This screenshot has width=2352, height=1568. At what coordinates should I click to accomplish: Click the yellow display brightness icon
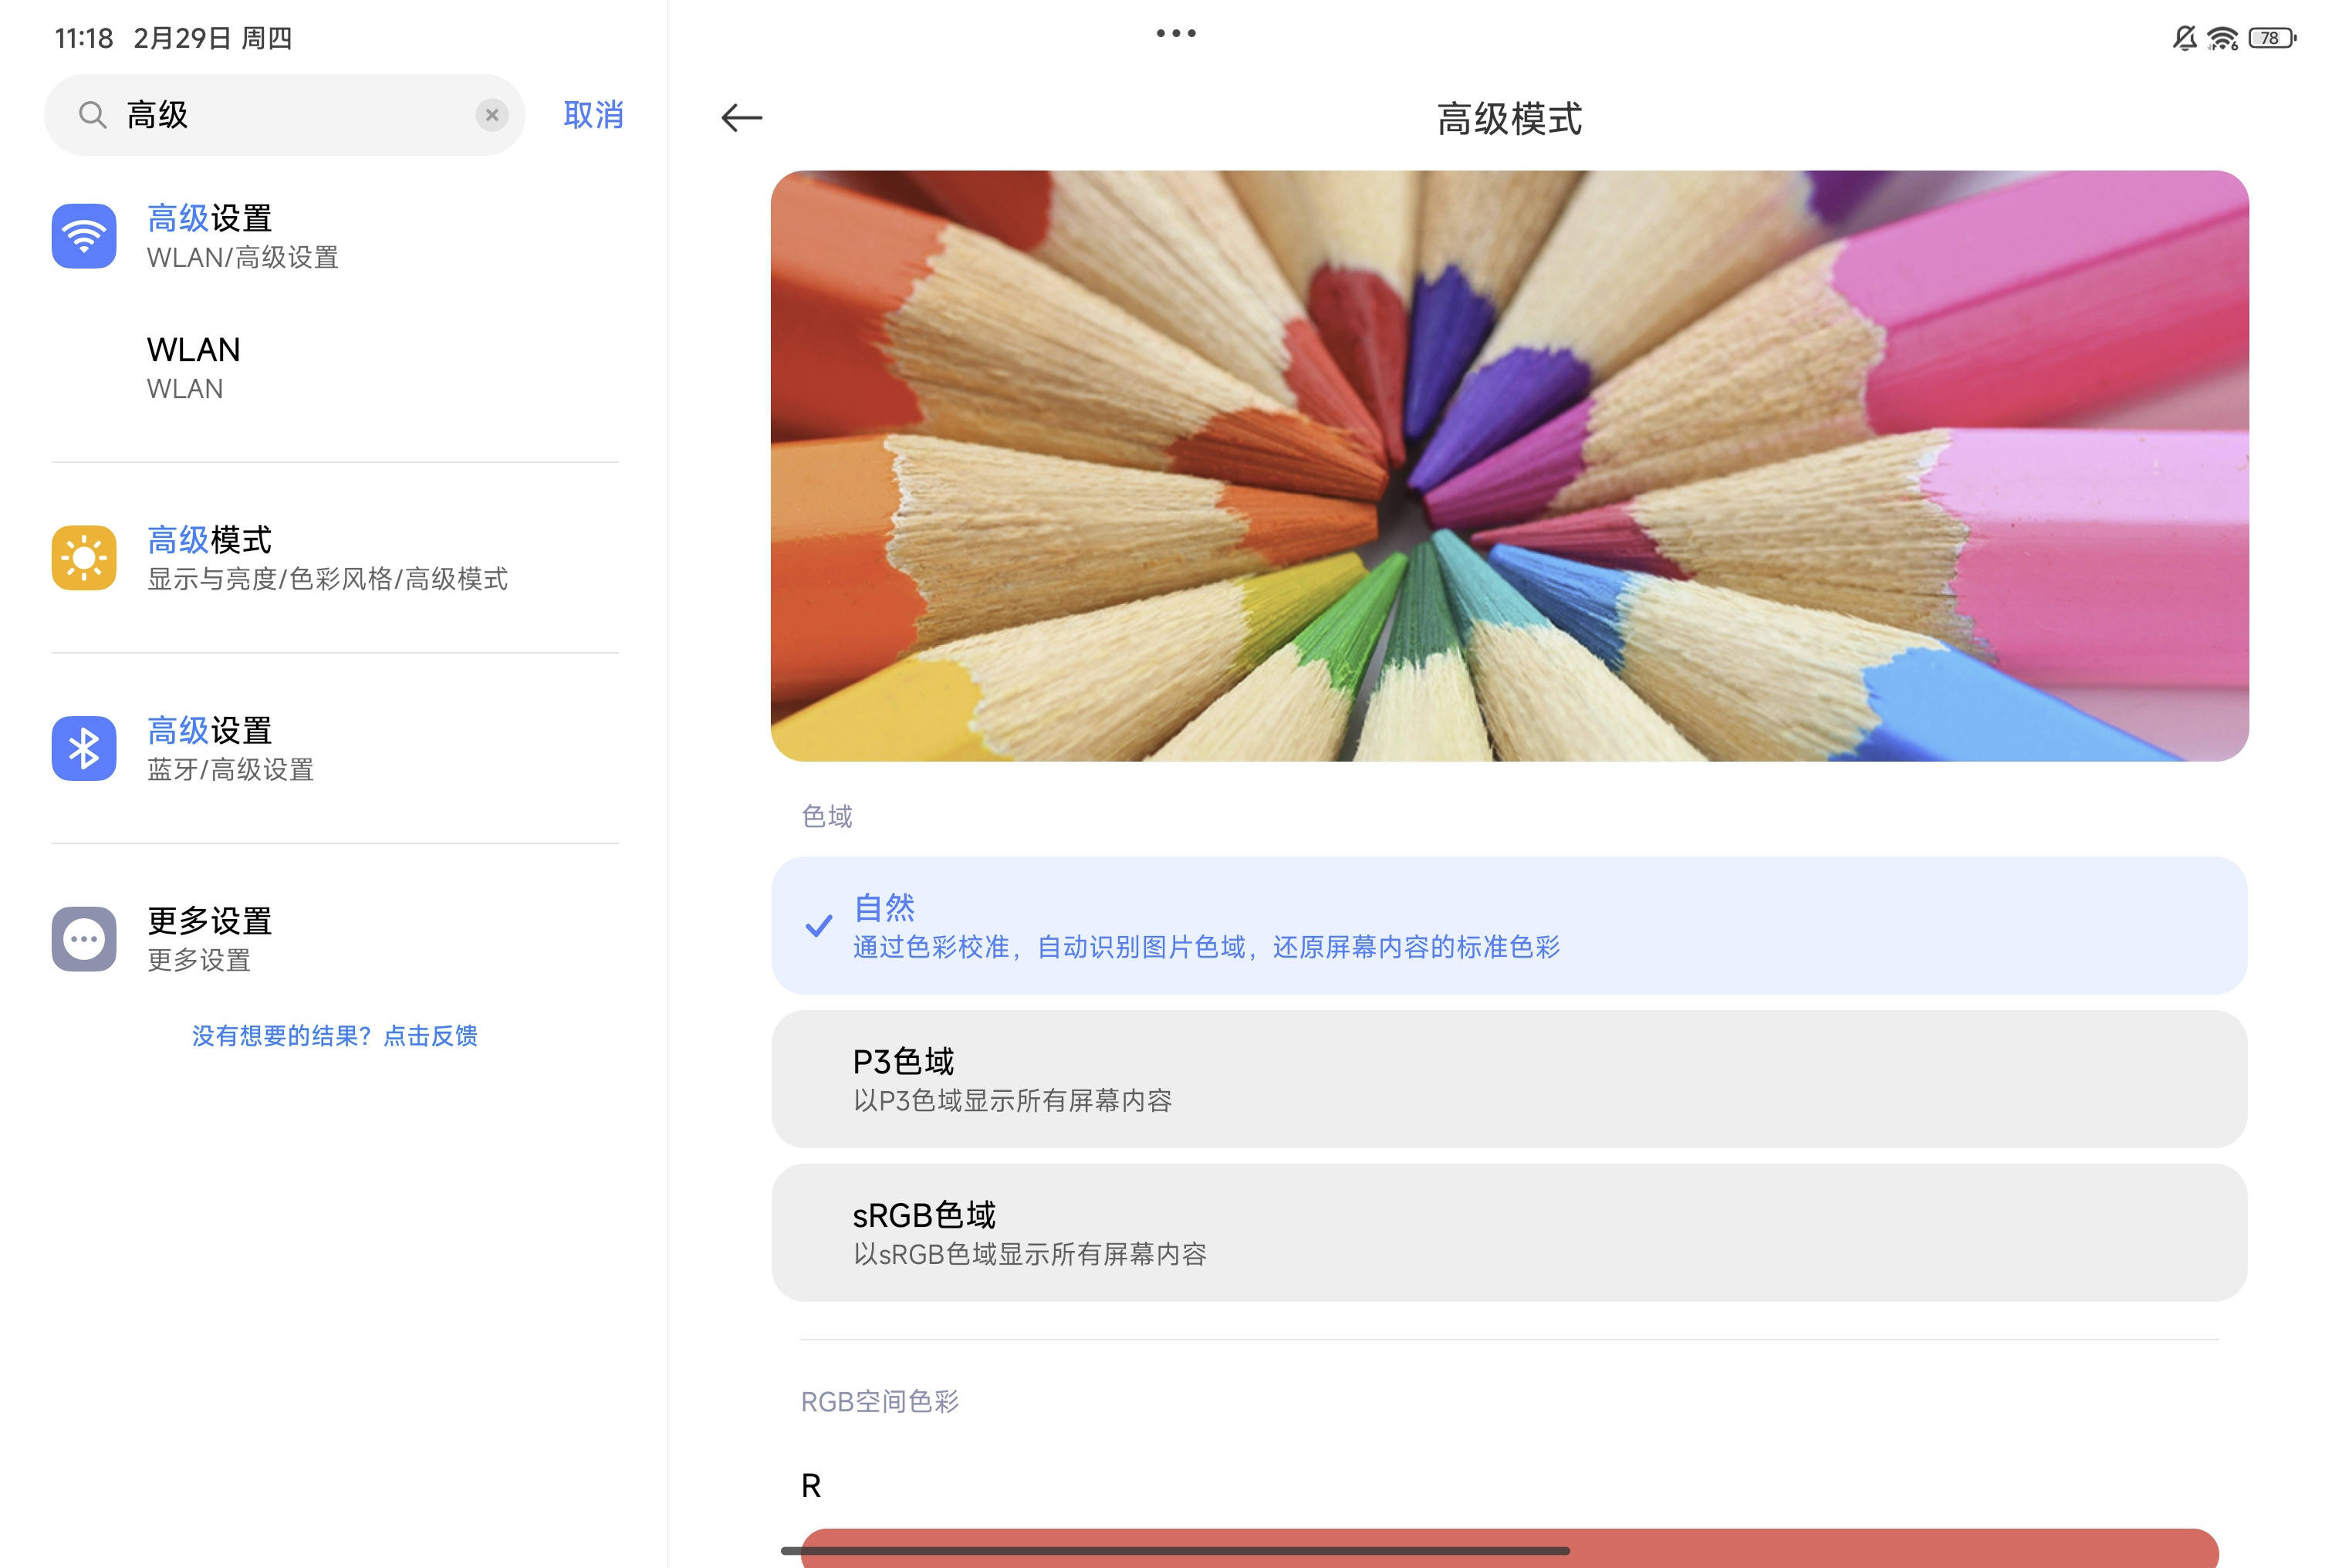tap(84, 557)
